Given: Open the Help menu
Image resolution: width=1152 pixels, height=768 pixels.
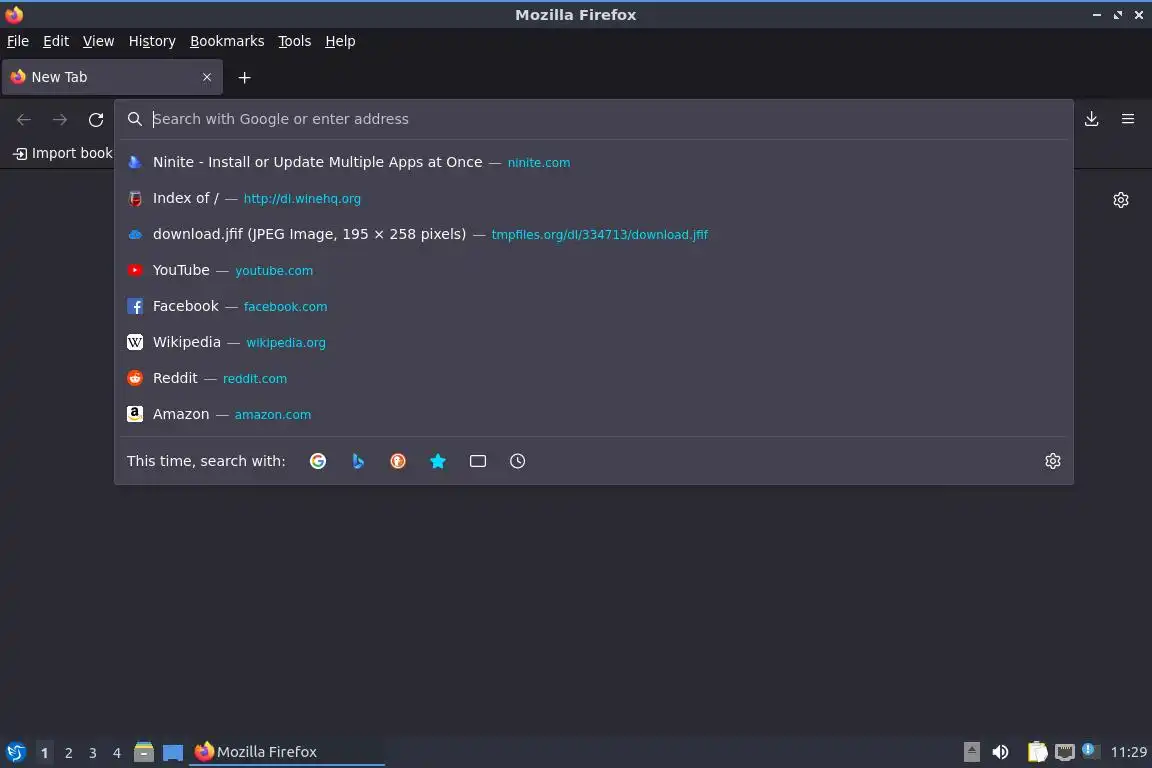Looking at the screenshot, I should coord(340,41).
